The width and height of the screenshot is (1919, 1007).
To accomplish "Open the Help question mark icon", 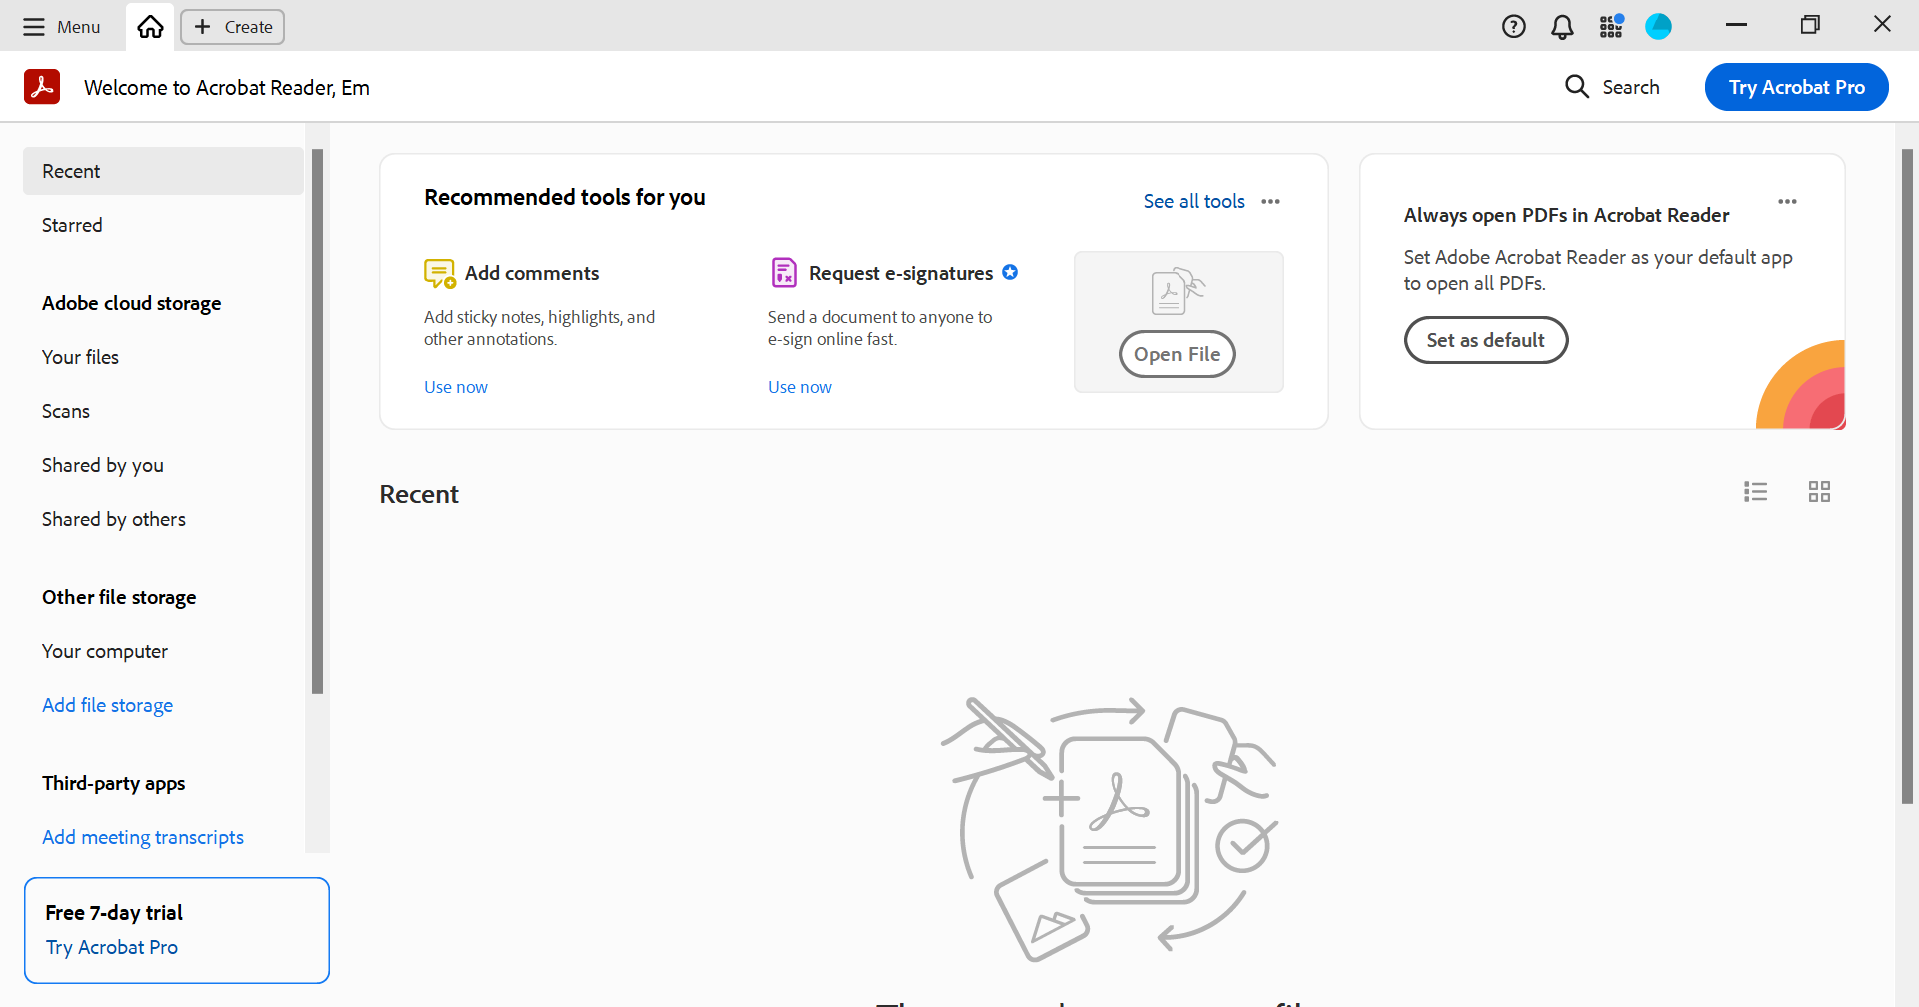I will [x=1513, y=27].
